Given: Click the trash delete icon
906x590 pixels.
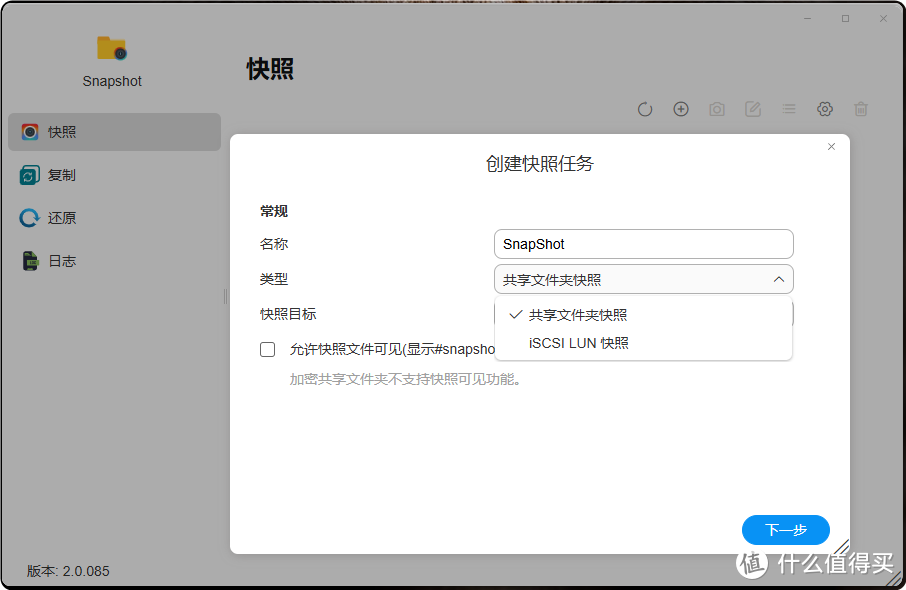Looking at the screenshot, I should click(861, 109).
